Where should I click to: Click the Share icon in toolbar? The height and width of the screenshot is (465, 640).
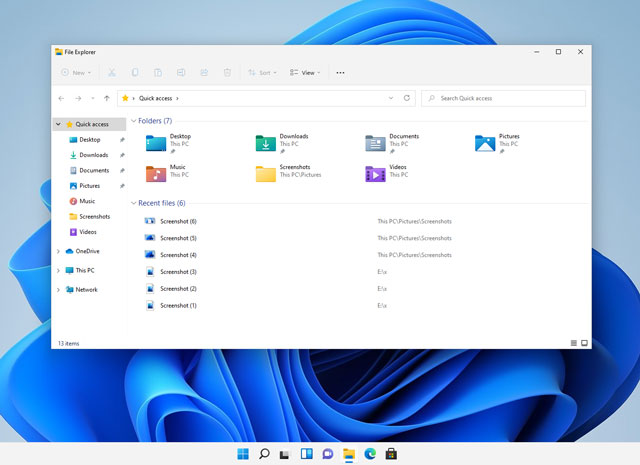click(204, 73)
